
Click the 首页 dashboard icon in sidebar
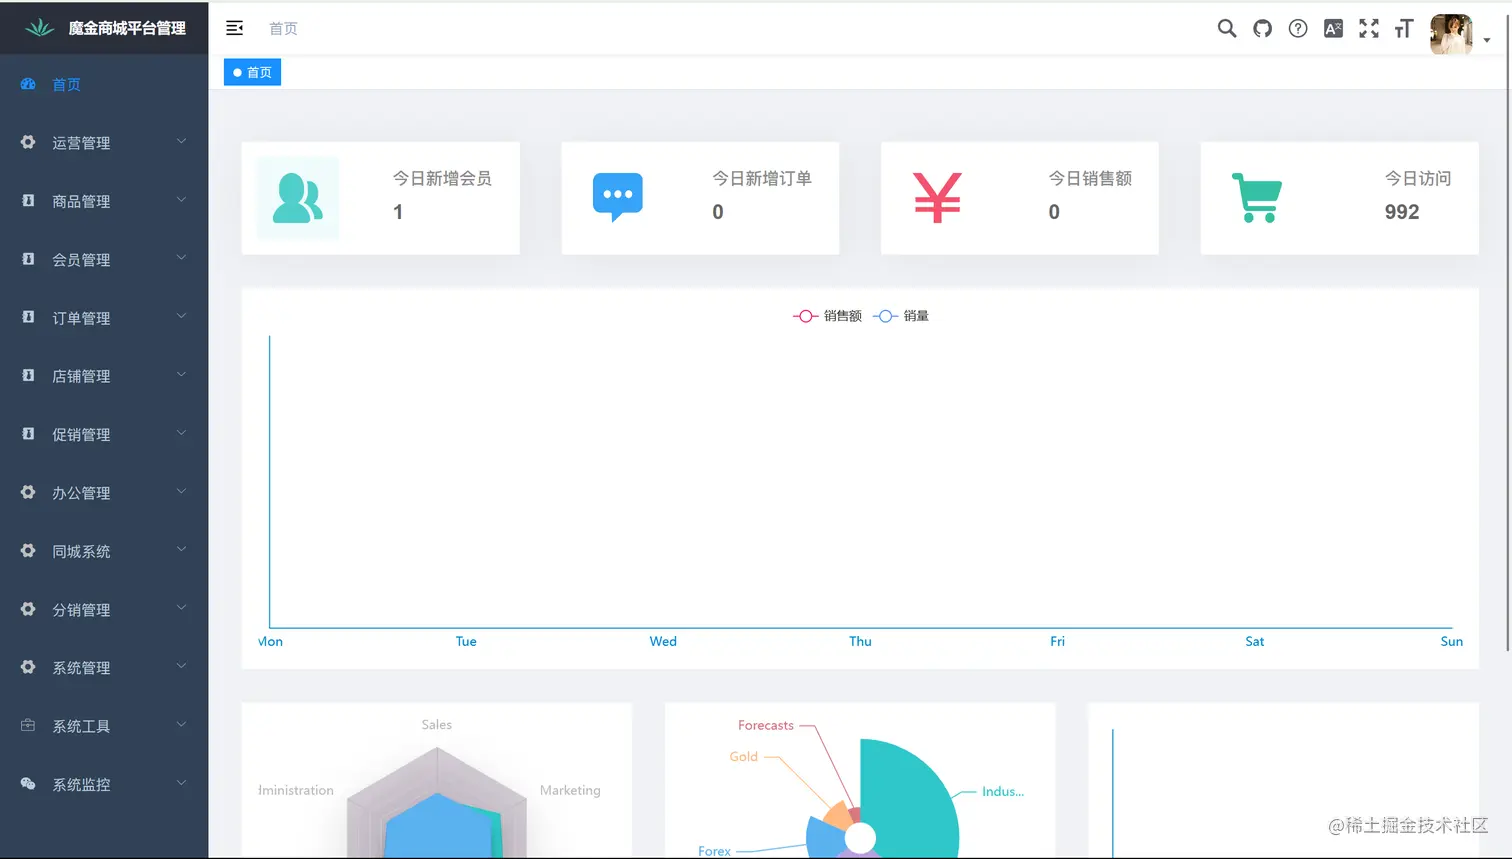28,84
